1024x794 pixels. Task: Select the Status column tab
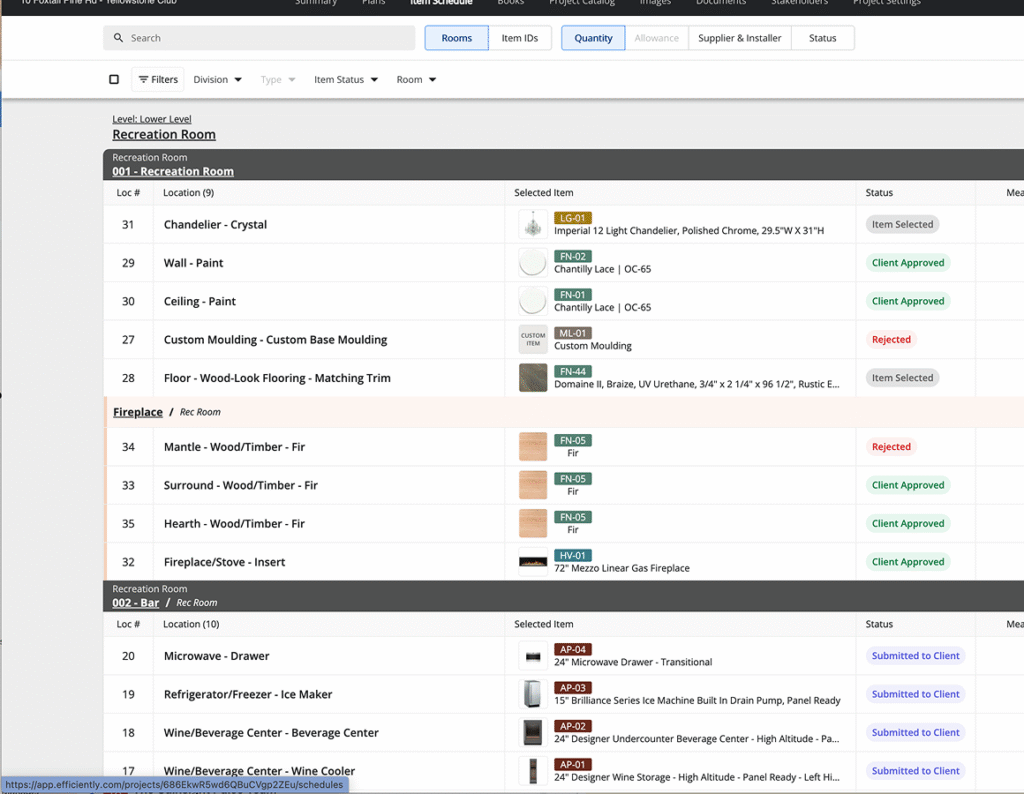click(822, 38)
